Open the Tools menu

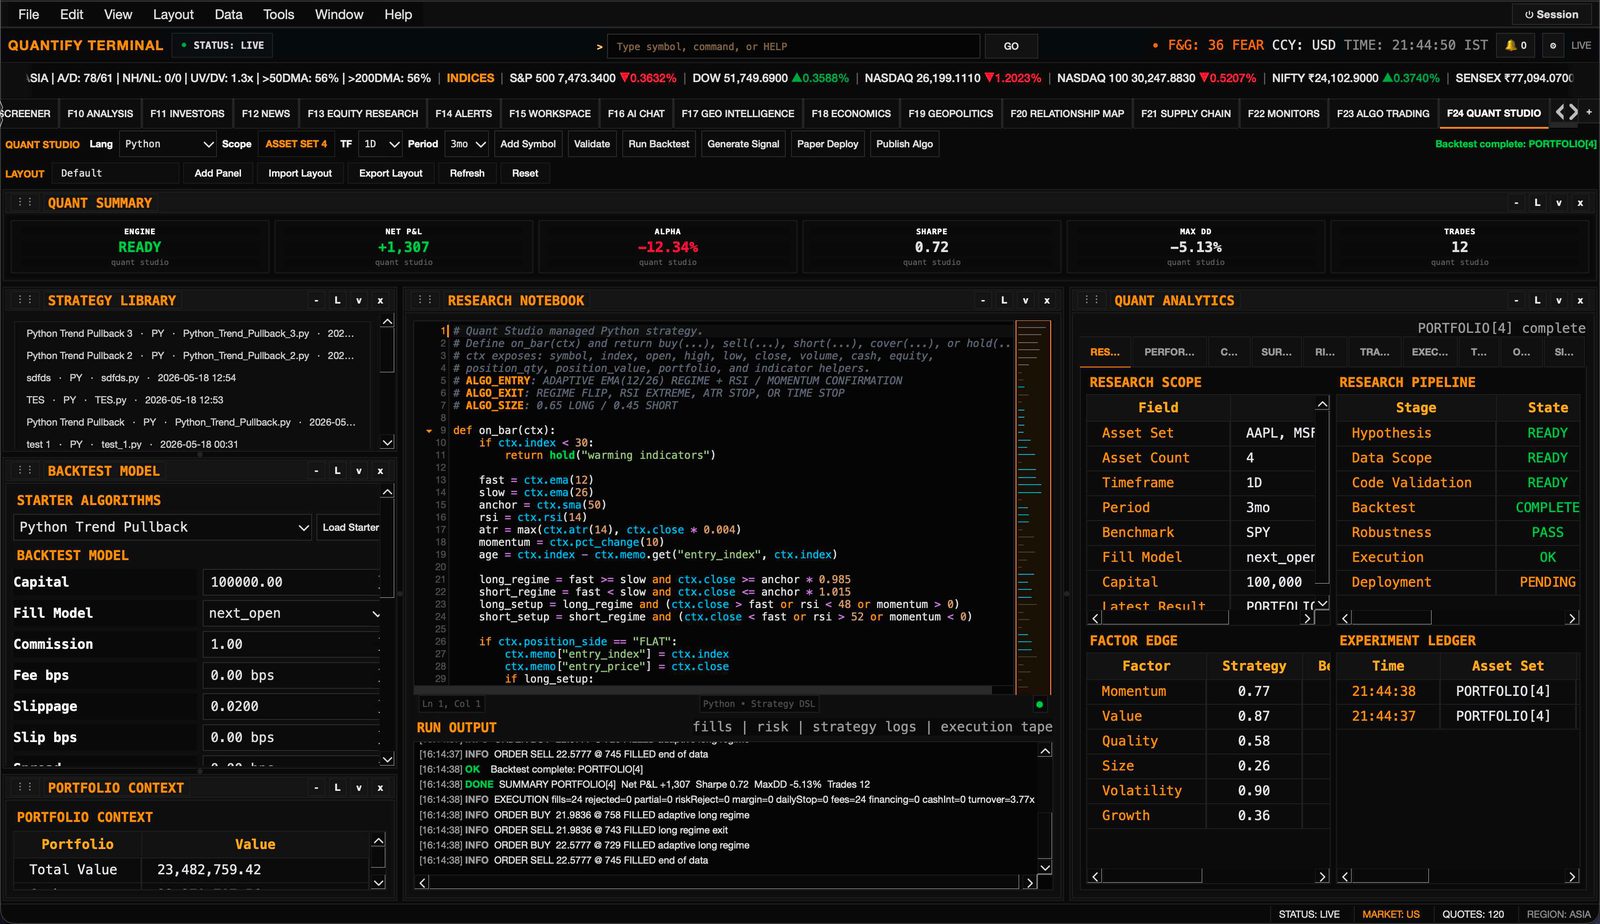278,14
